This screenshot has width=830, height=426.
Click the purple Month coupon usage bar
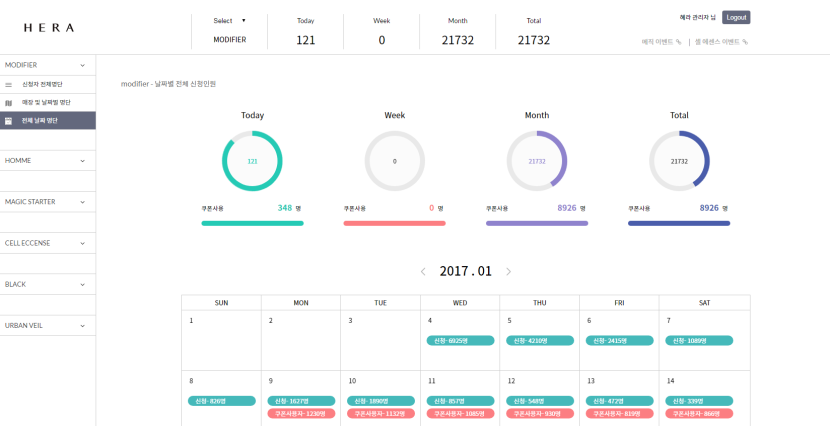pyautogui.click(x=537, y=223)
